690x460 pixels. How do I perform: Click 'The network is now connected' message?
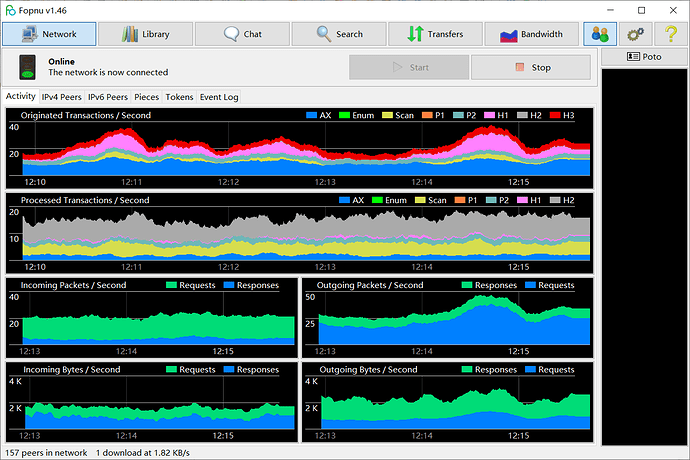pos(108,72)
